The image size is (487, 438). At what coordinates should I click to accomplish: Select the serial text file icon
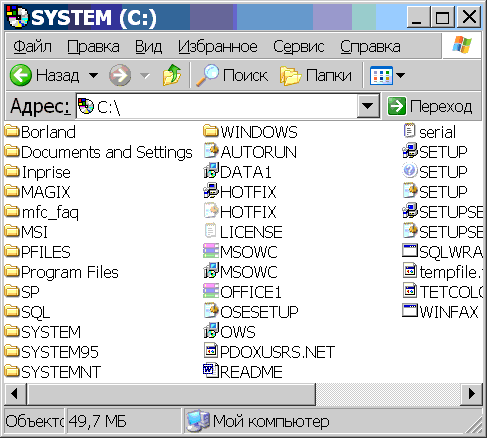pyautogui.click(x=409, y=131)
